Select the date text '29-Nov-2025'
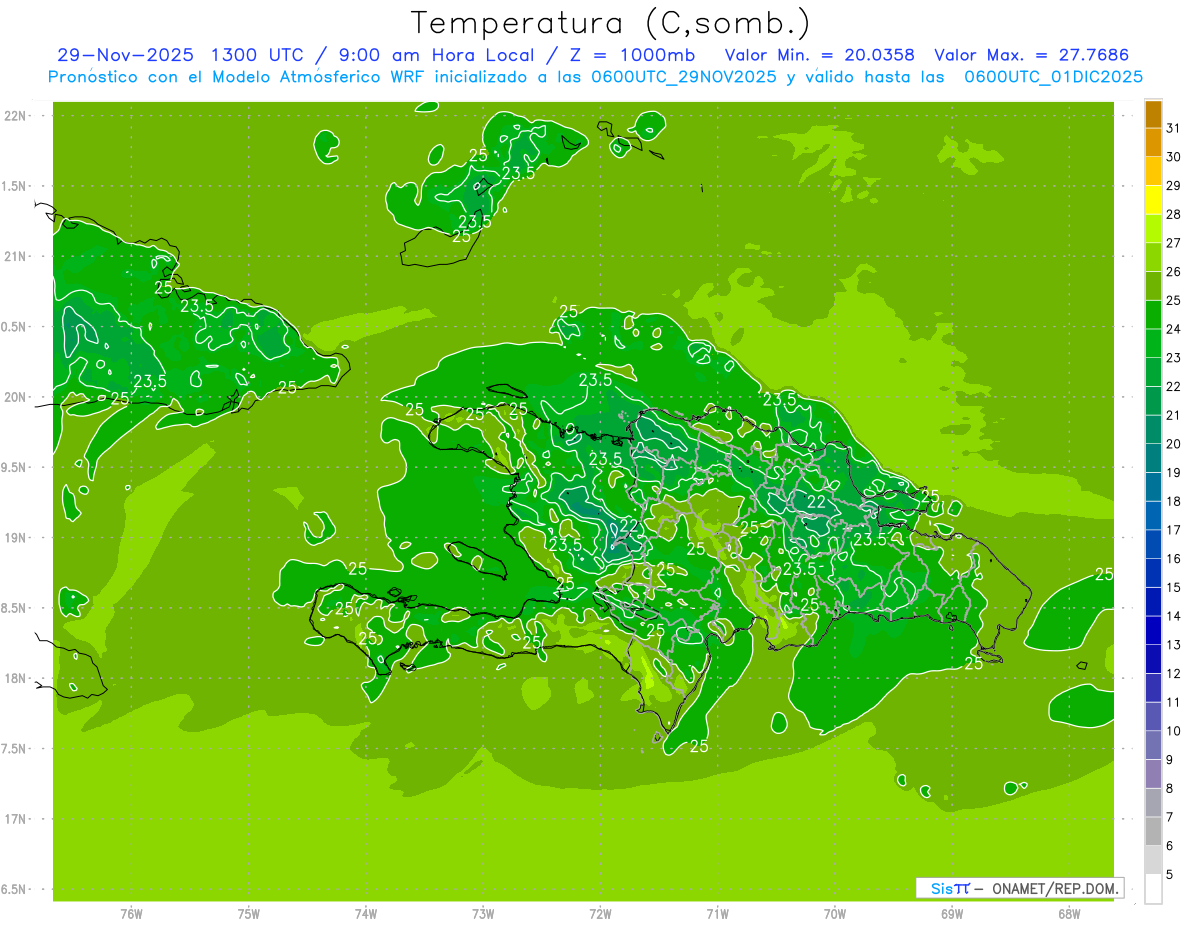Screen dimensions: 1200x927 [126, 55]
